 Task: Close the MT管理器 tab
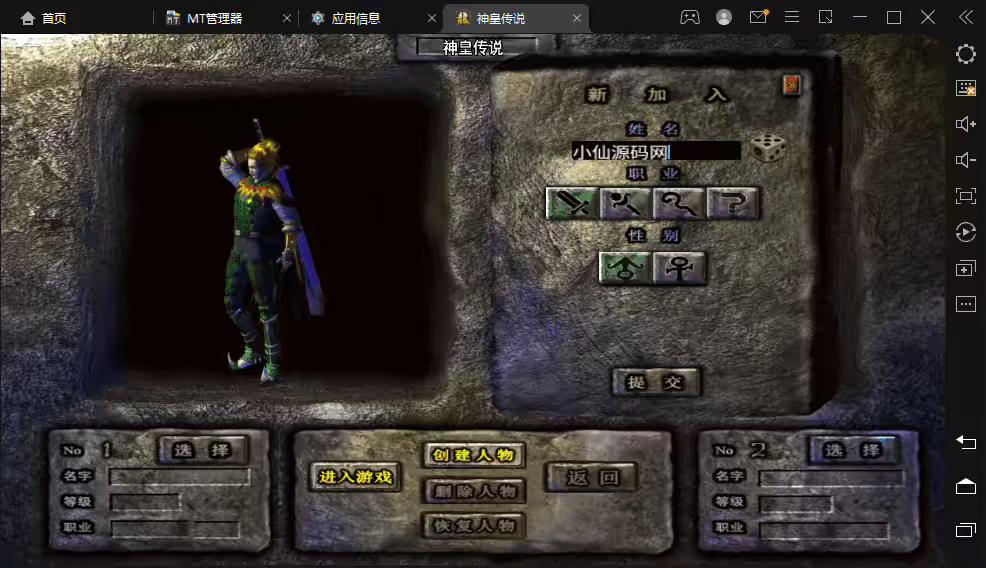click(287, 18)
